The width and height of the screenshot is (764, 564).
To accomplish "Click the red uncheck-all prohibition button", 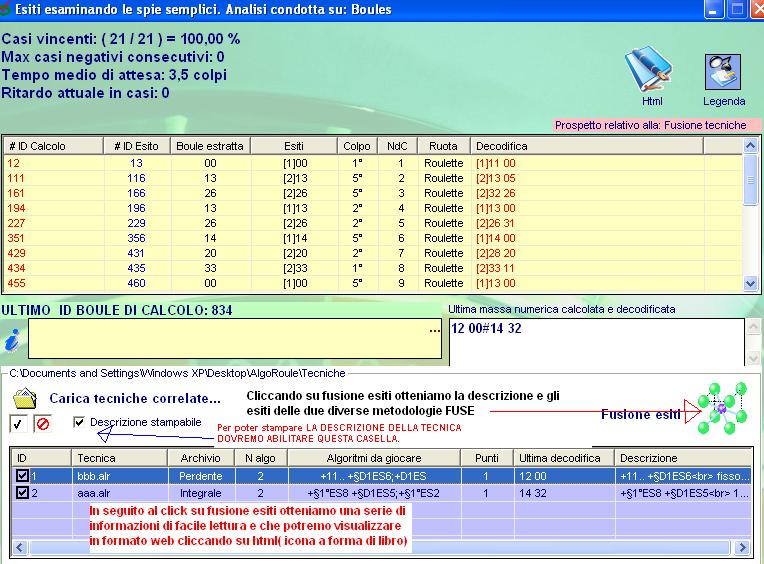I will (x=42, y=424).
